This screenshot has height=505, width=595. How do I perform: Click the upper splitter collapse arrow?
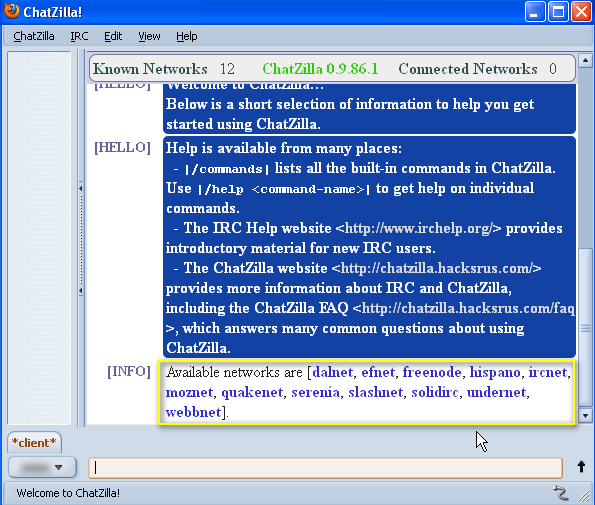81,189
